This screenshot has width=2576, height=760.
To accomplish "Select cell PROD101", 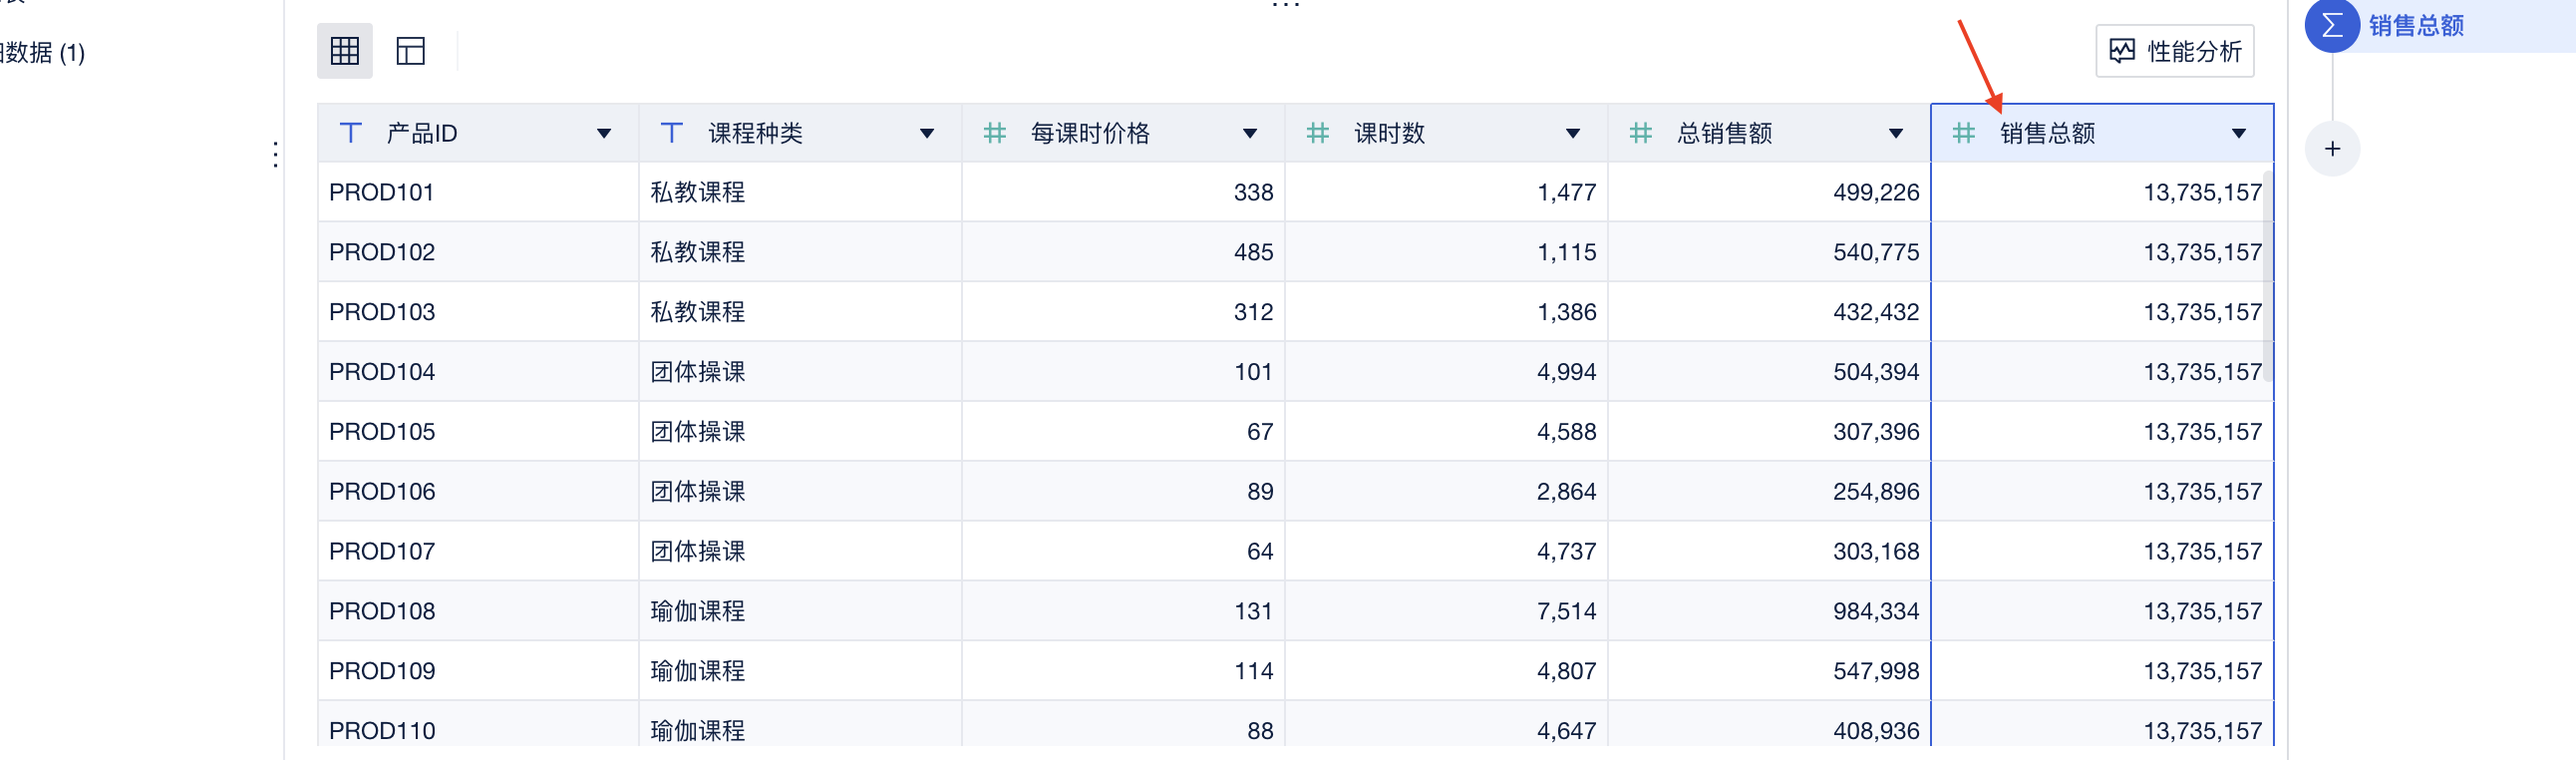I will [x=478, y=192].
